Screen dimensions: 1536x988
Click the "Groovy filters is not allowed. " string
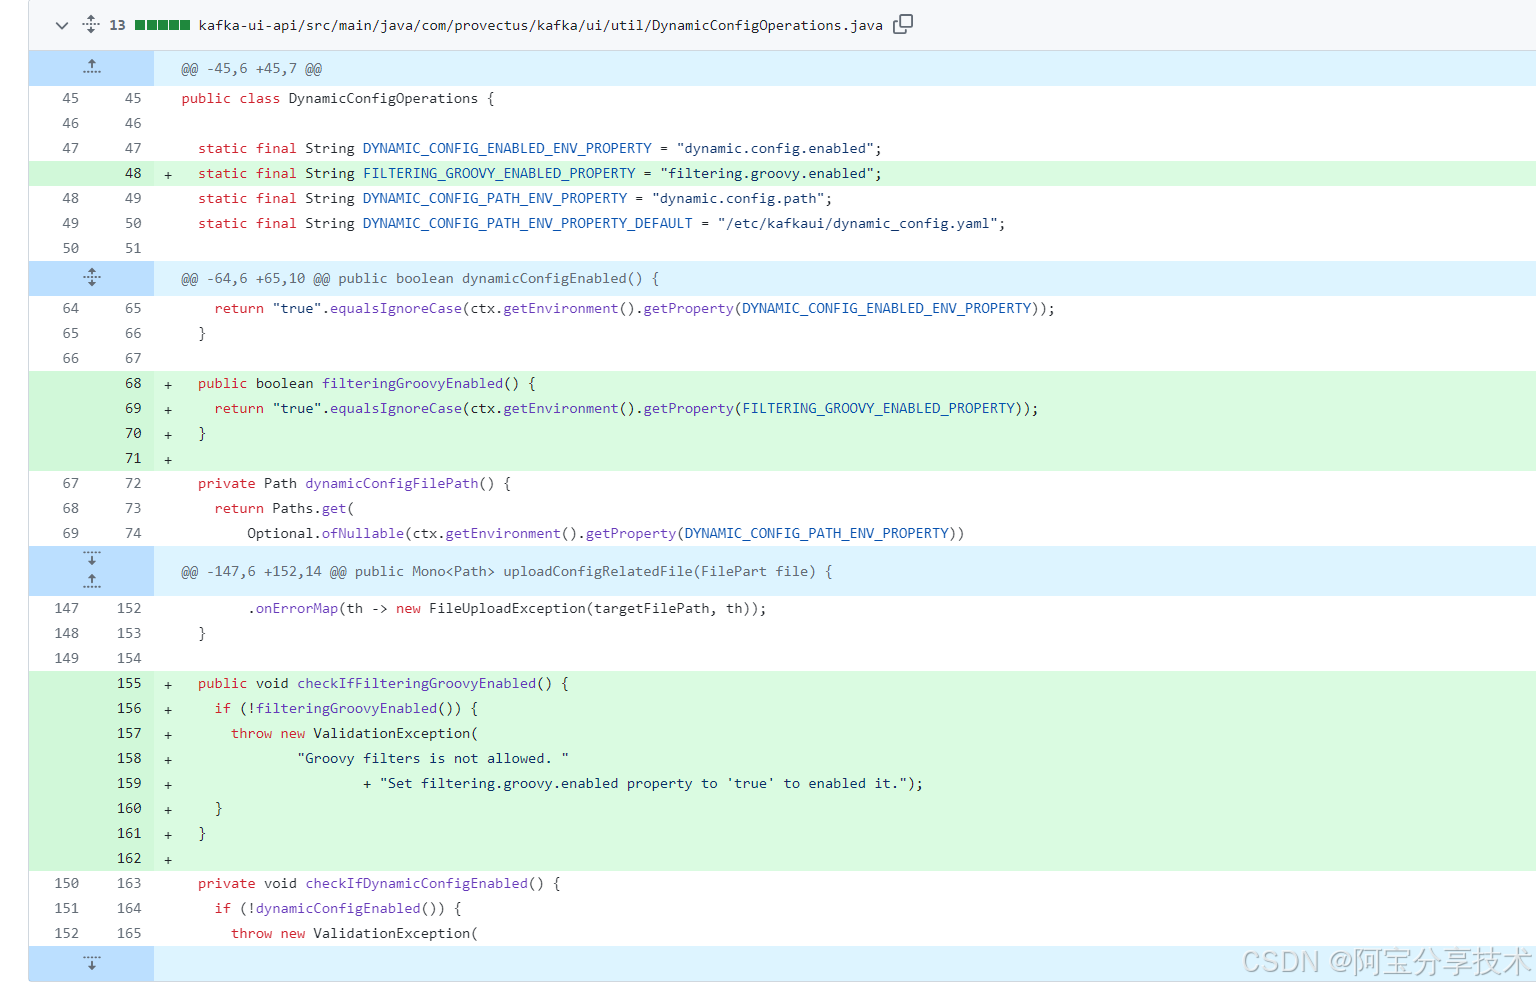pos(433,758)
